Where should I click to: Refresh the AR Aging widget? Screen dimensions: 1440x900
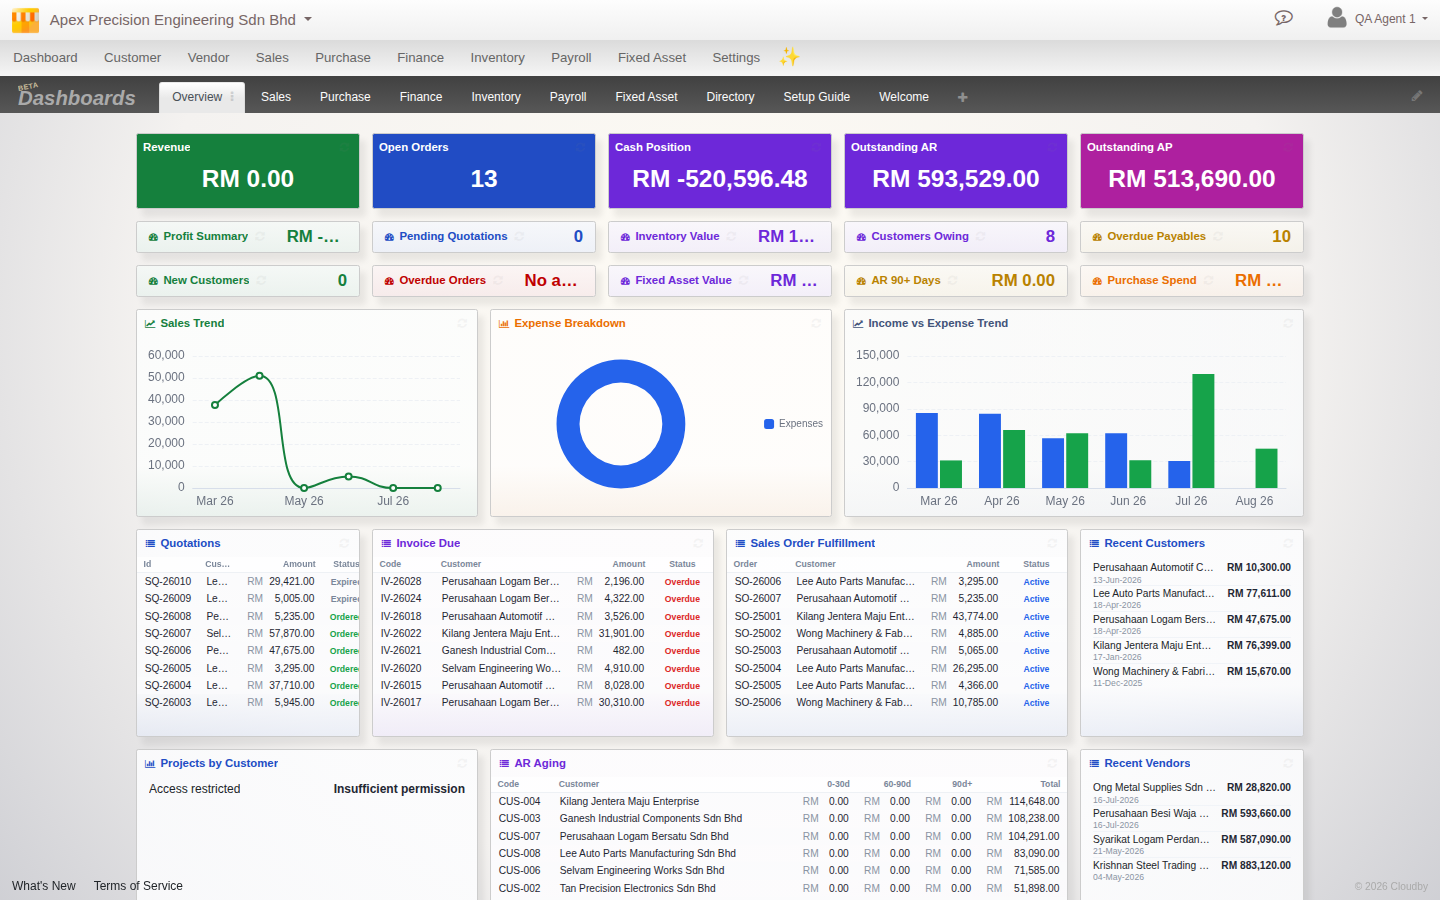(x=1052, y=763)
